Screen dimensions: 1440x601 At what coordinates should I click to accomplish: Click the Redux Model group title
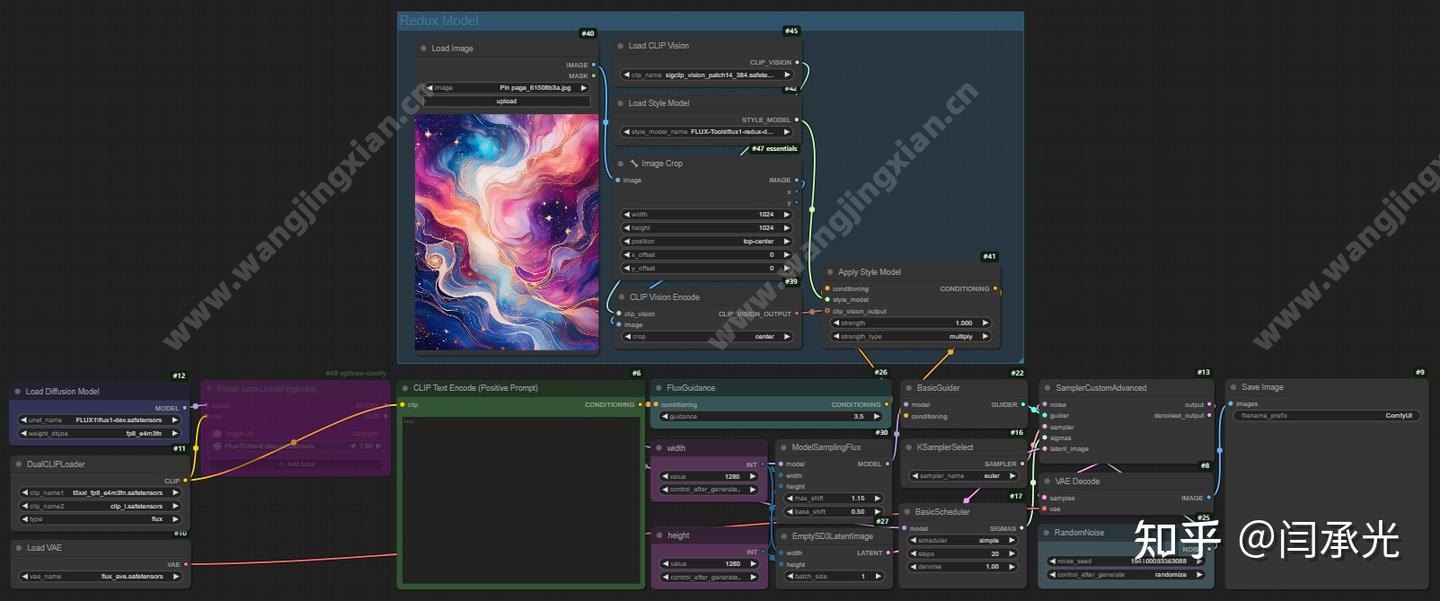click(x=439, y=20)
